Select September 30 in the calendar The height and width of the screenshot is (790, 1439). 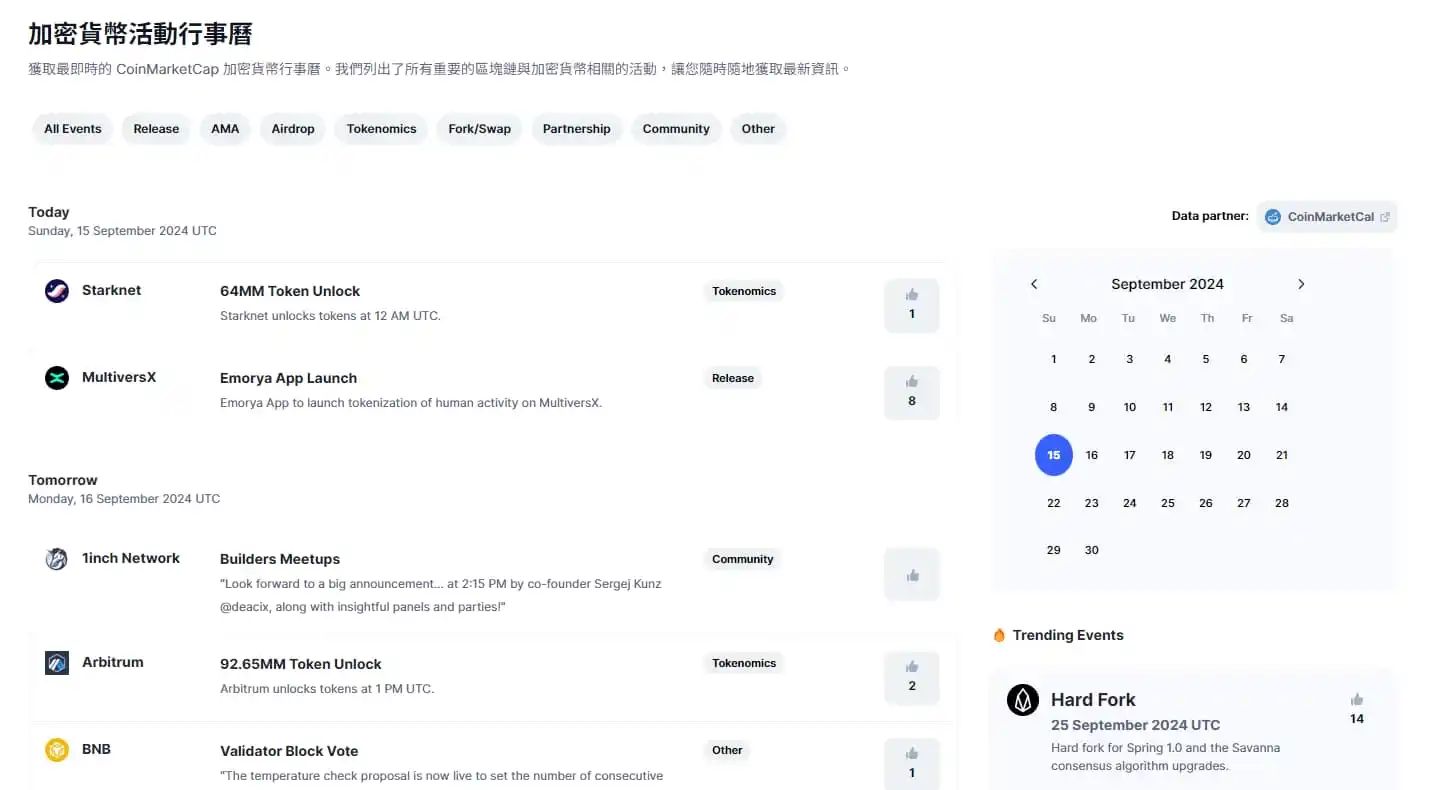[1092, 550]
